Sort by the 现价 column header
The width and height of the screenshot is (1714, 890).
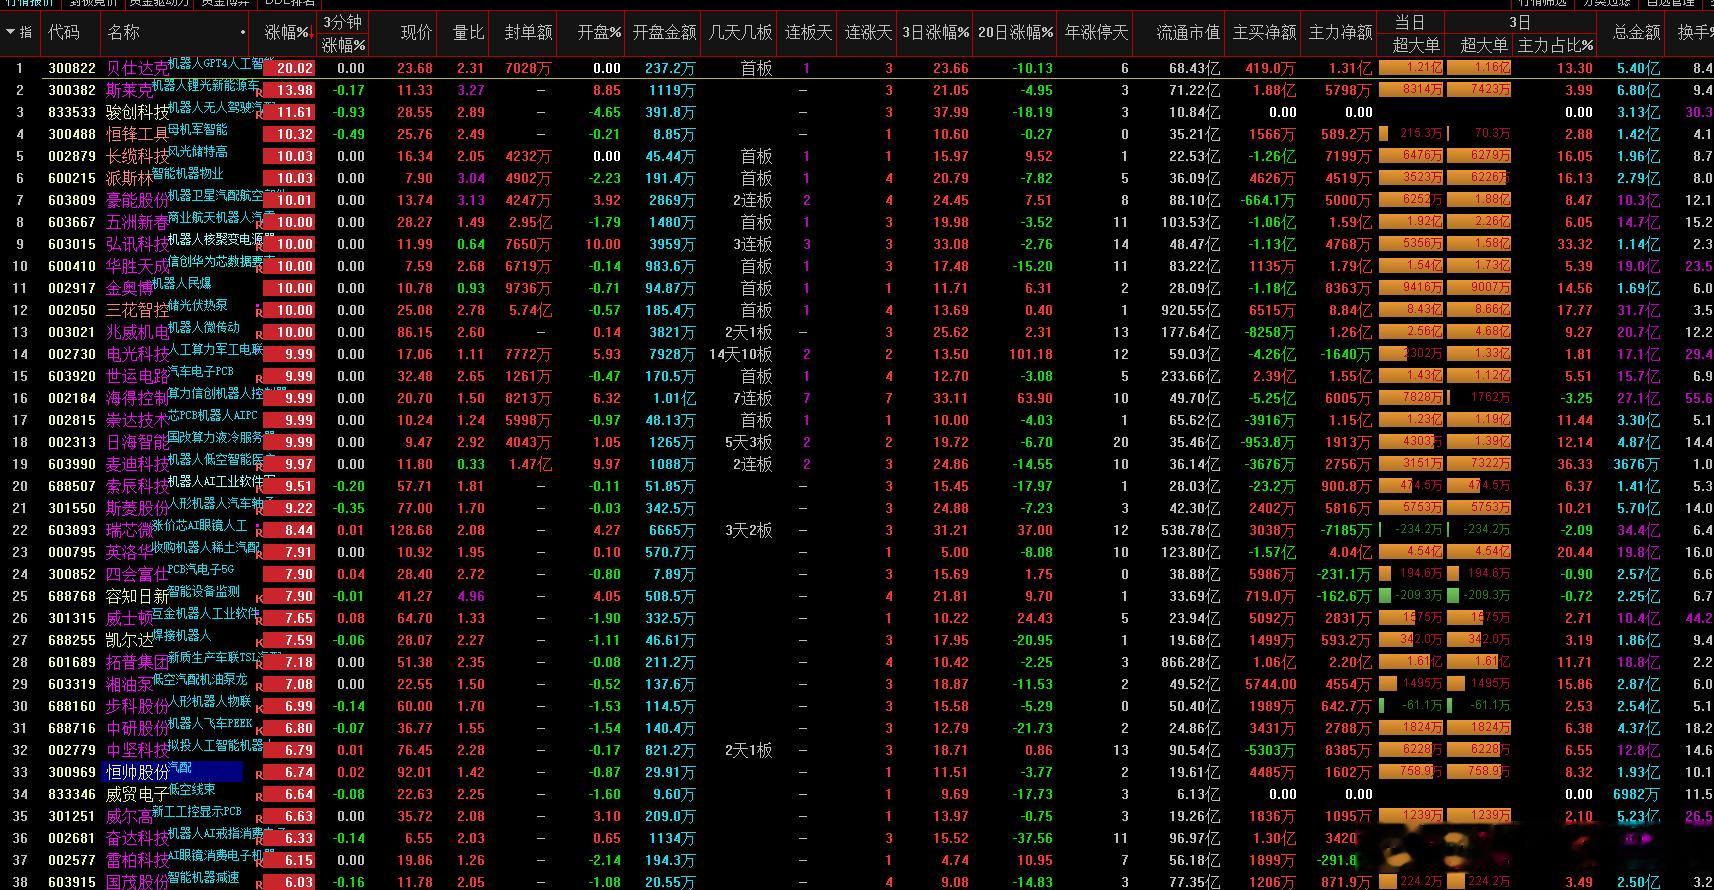coord(416,32)
